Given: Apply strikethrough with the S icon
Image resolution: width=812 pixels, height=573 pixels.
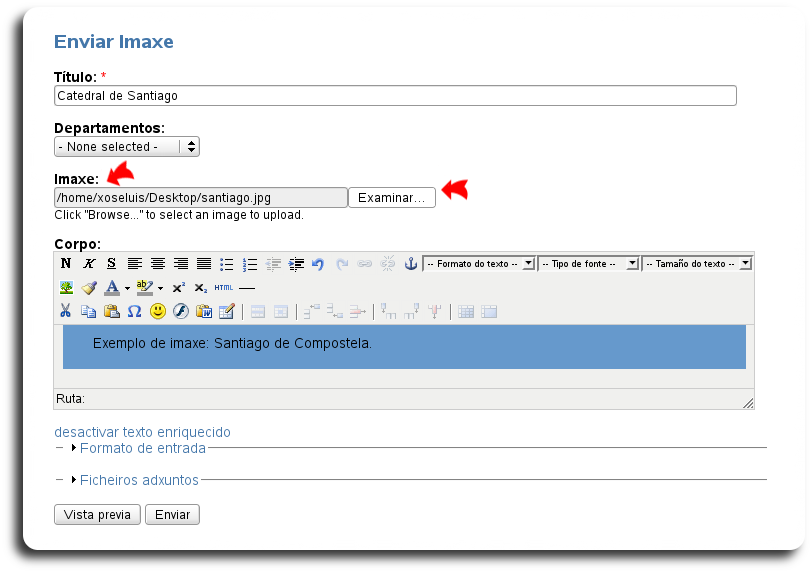Looking at the screenshot, I should 111,264.
